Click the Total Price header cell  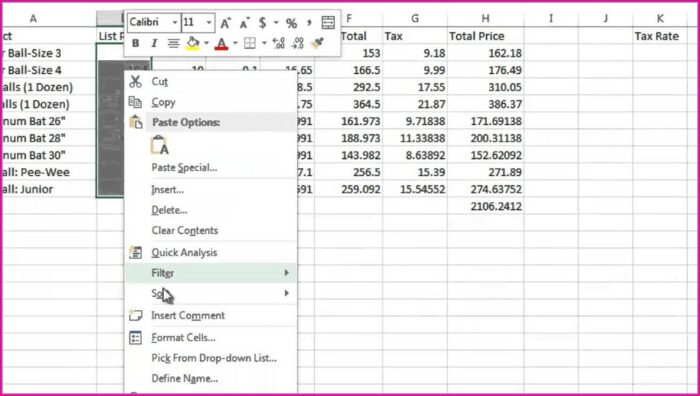[485, 36]
